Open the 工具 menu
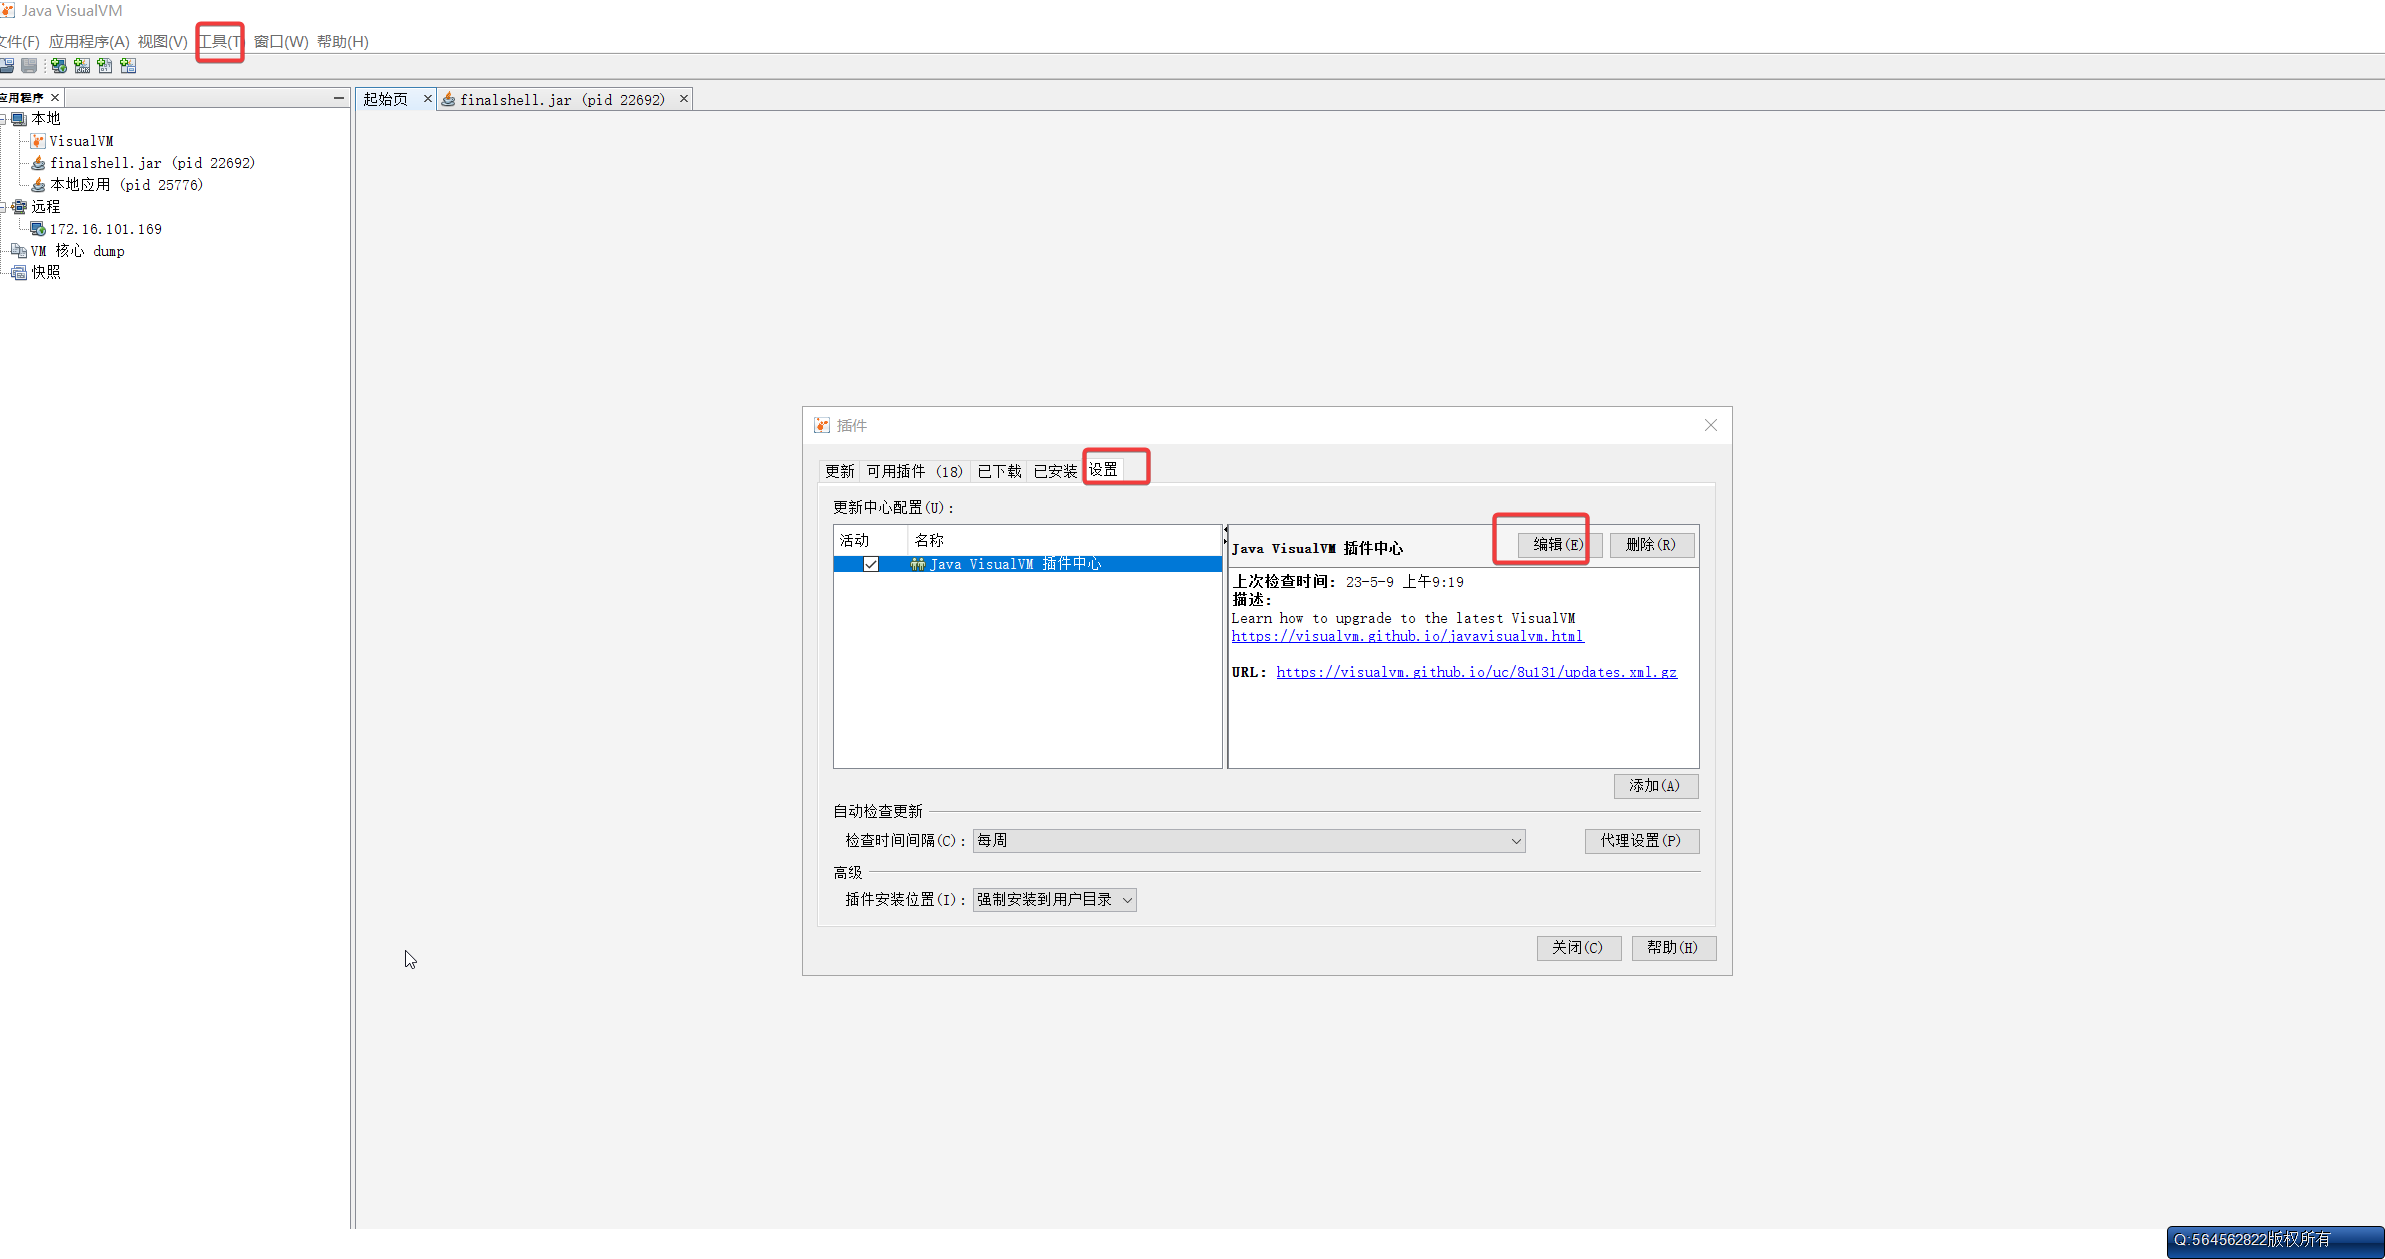 tap(219, 42)
